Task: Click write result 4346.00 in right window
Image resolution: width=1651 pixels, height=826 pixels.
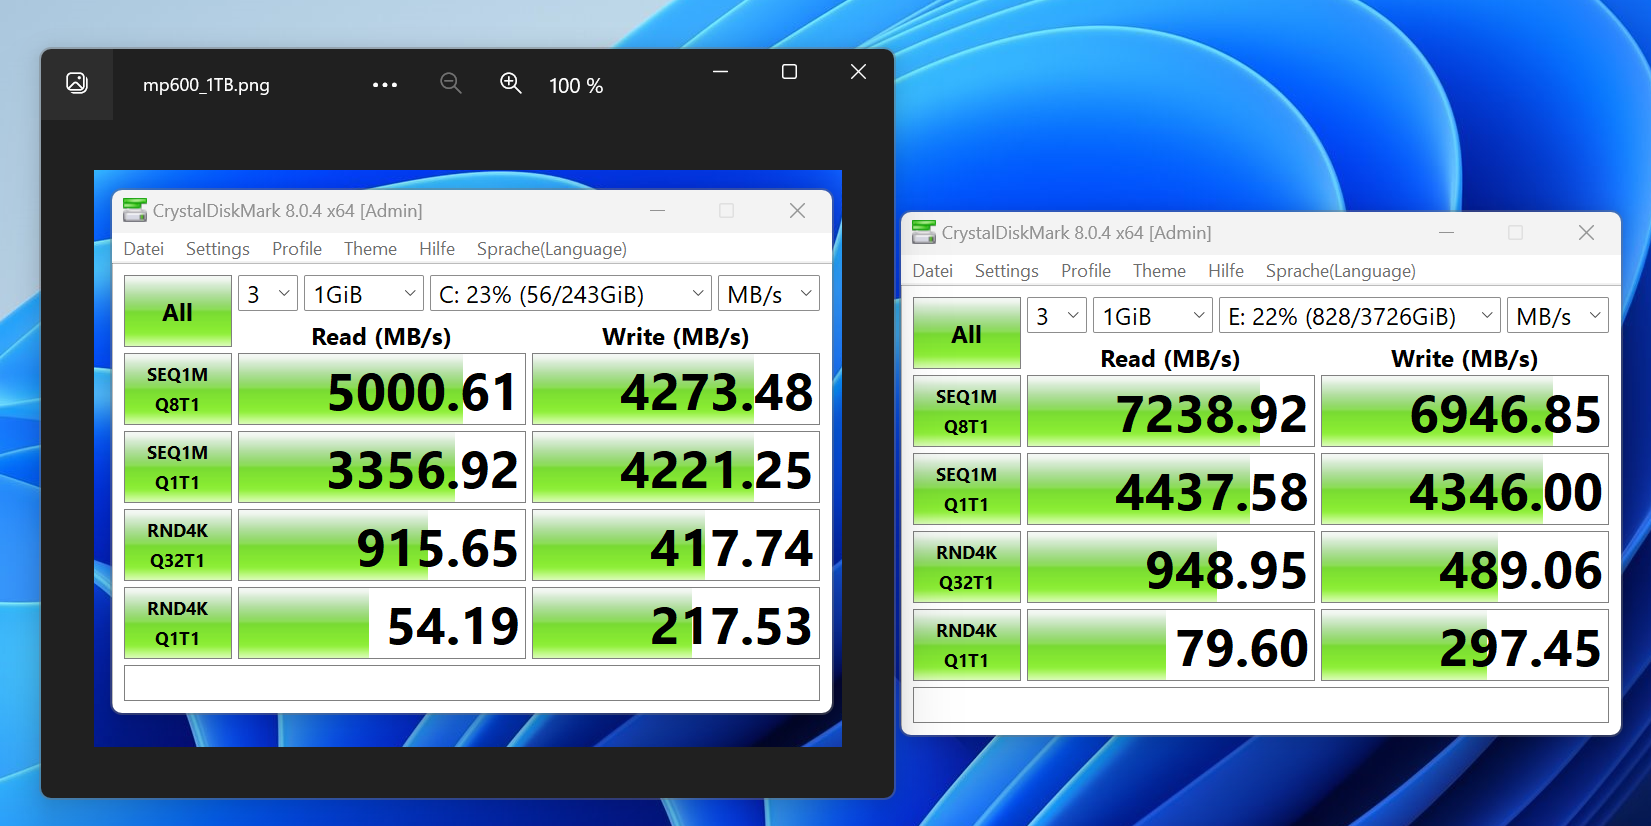Action: 1465,489
